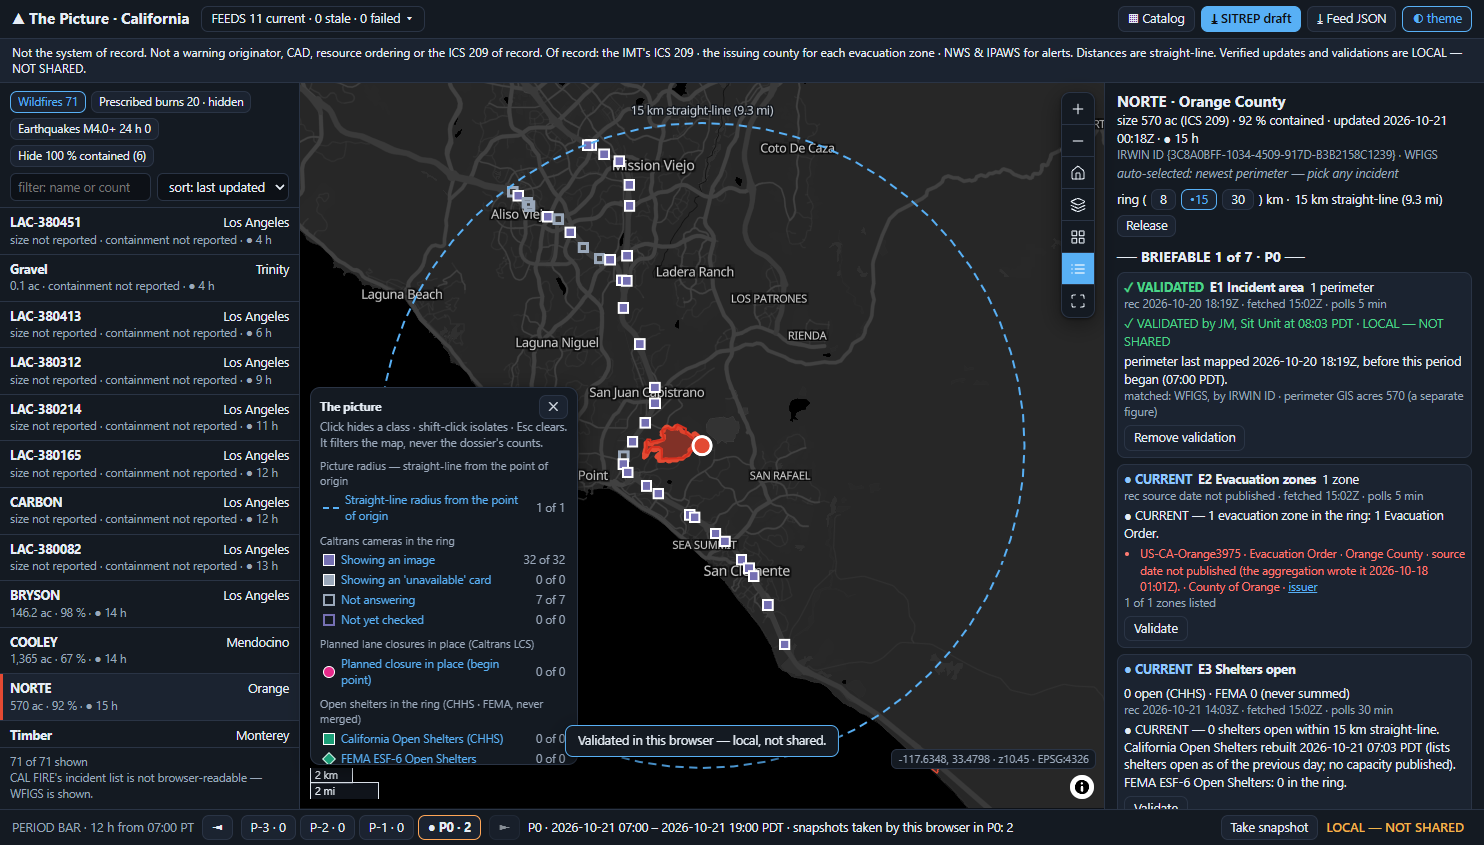Zoom in on the map
The image size is (1484, 845).
click(1077, 109)
